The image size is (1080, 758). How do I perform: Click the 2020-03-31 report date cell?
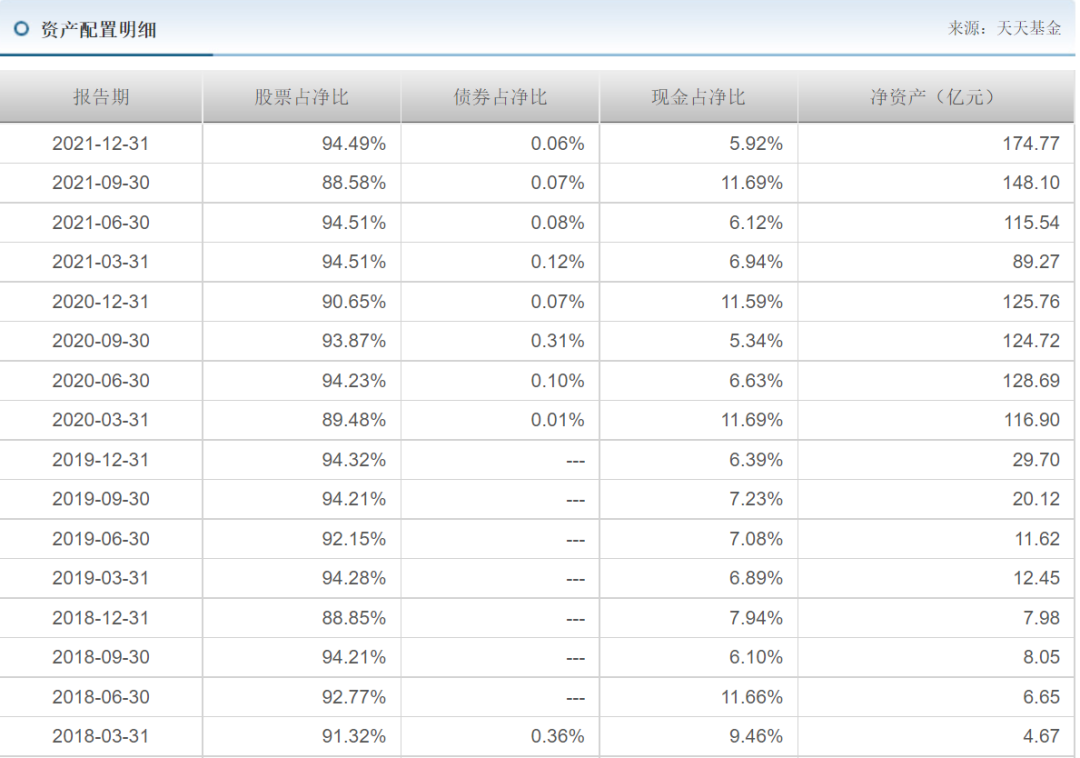click(x=100, y=420)
